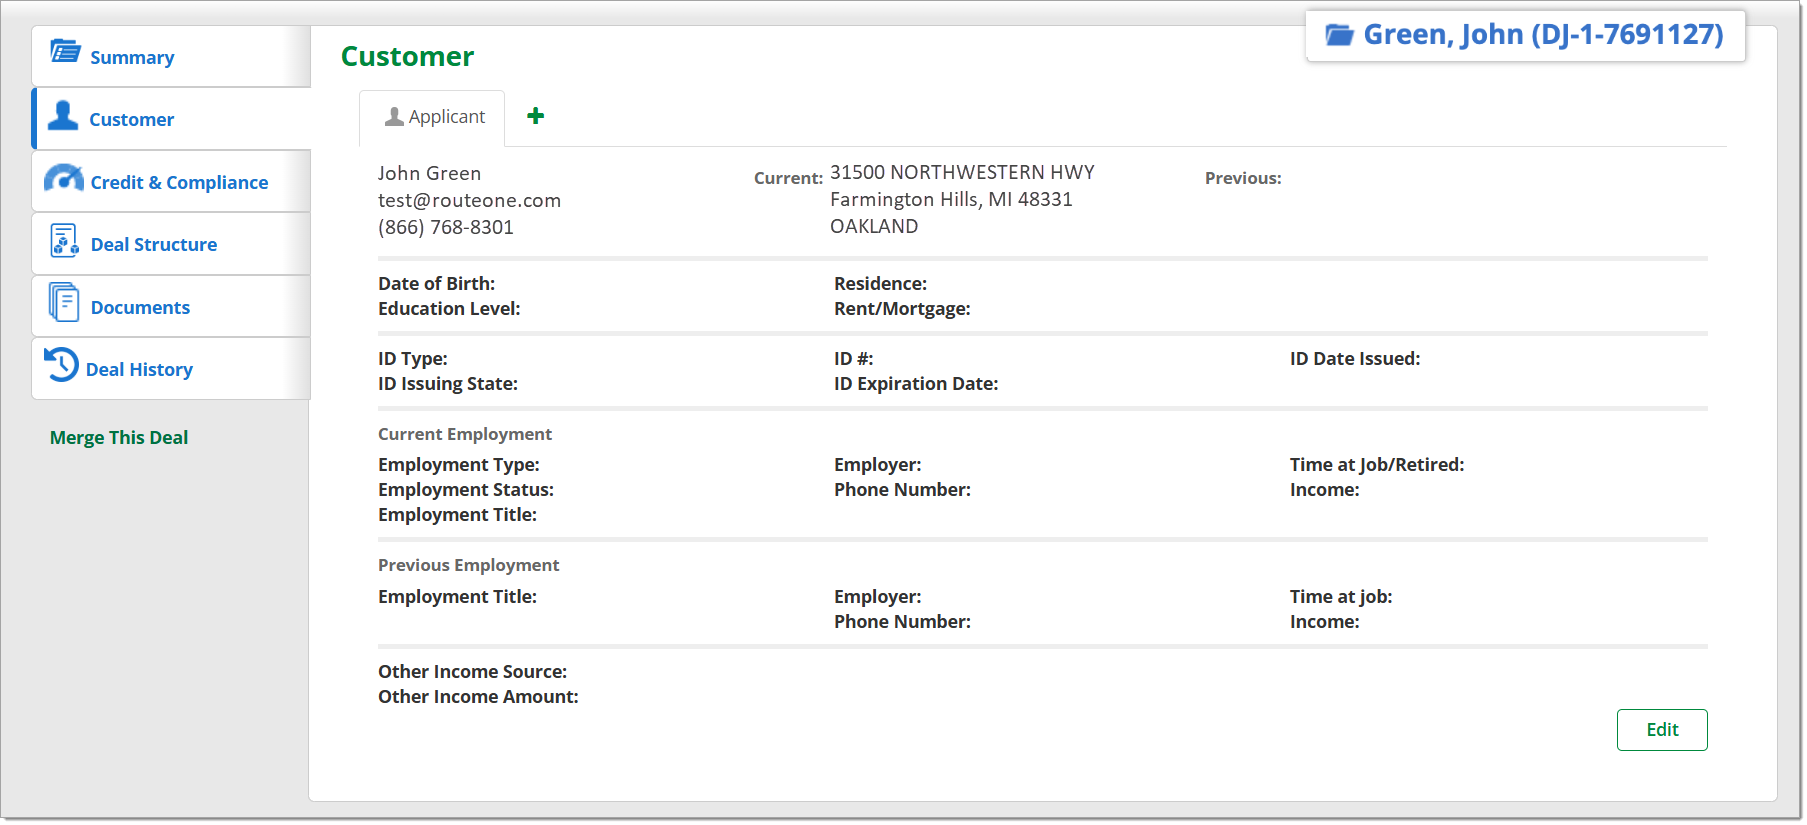Screen dimensions: 1807x825
Task: Click the Deal History clock icon
Action: point(61,364)
